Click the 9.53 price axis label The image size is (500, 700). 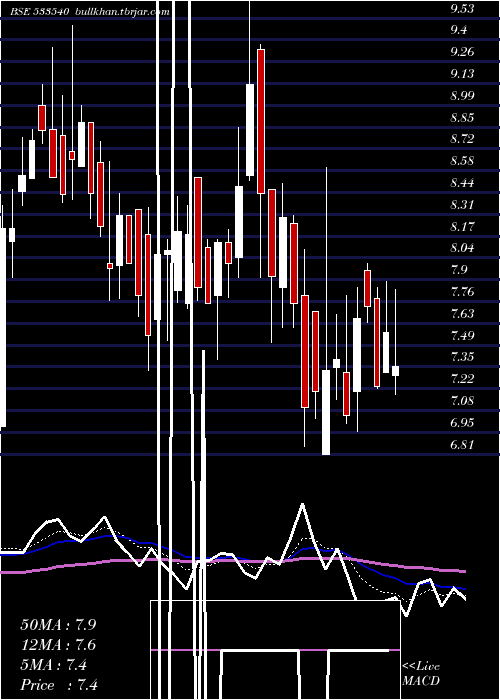(x=462, y=8)
